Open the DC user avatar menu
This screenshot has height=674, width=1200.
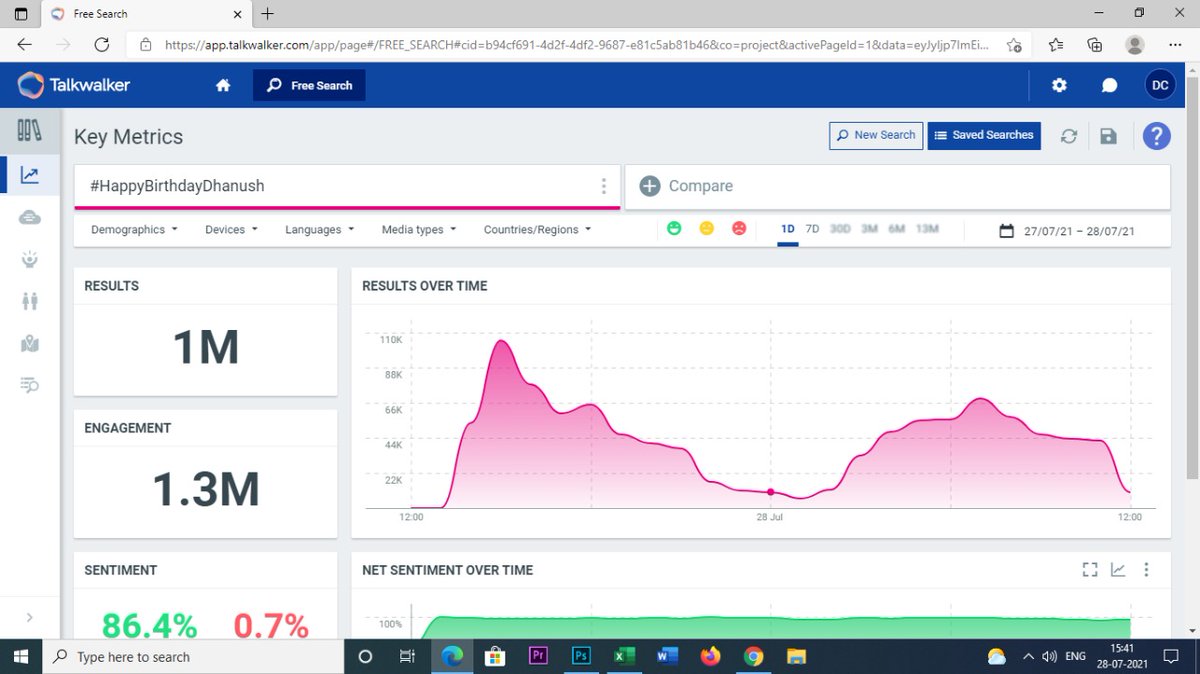coord(1160,86)
